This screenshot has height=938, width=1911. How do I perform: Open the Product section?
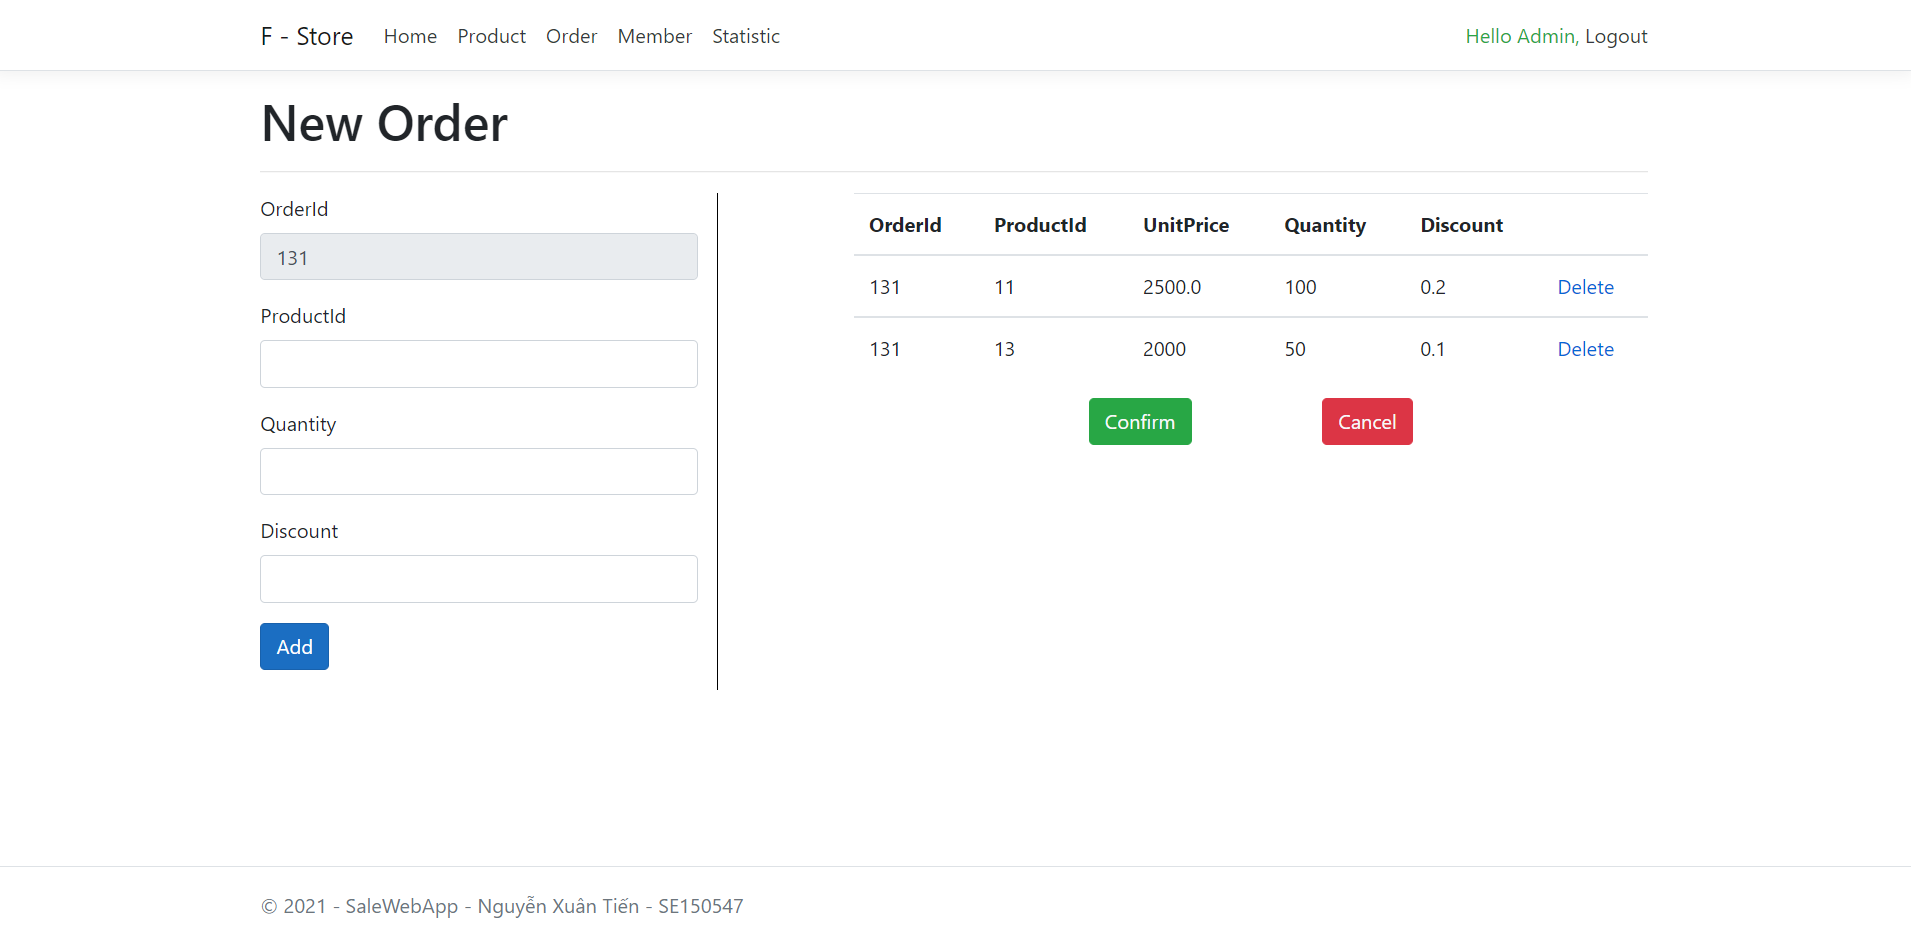[x=491, y=36]
